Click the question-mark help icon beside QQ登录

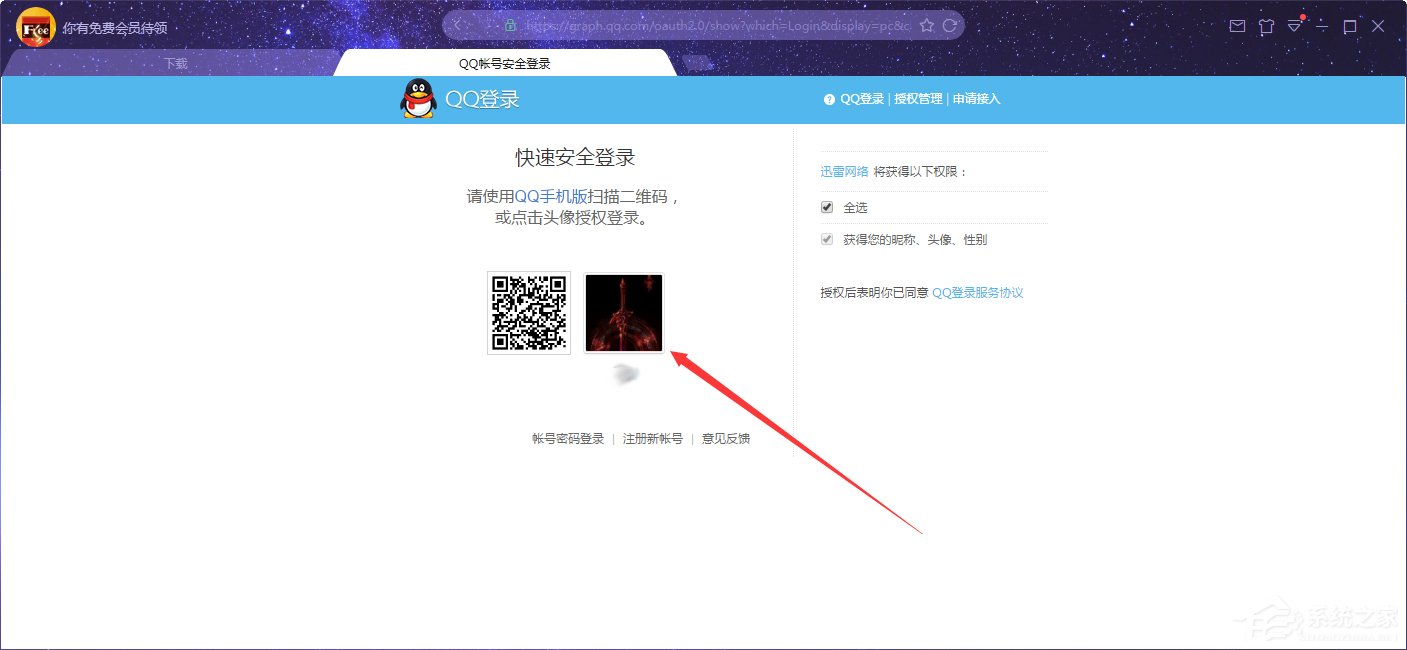(x=827, y=98)
